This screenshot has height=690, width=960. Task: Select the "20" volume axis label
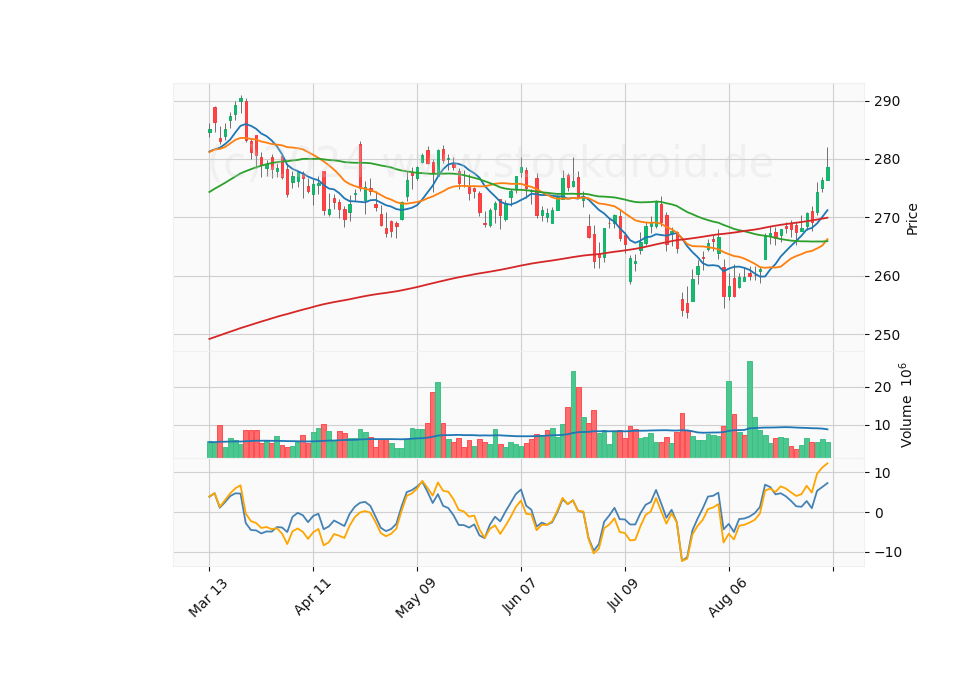[x=883, y=388]
